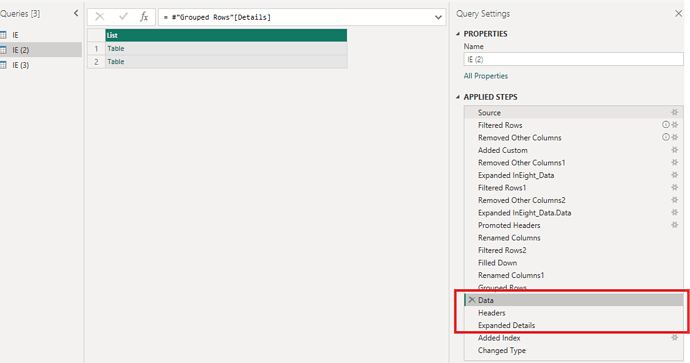690x363 pixels.
Task: Close the Query Settings pane
Action: (x=678, y=14)
